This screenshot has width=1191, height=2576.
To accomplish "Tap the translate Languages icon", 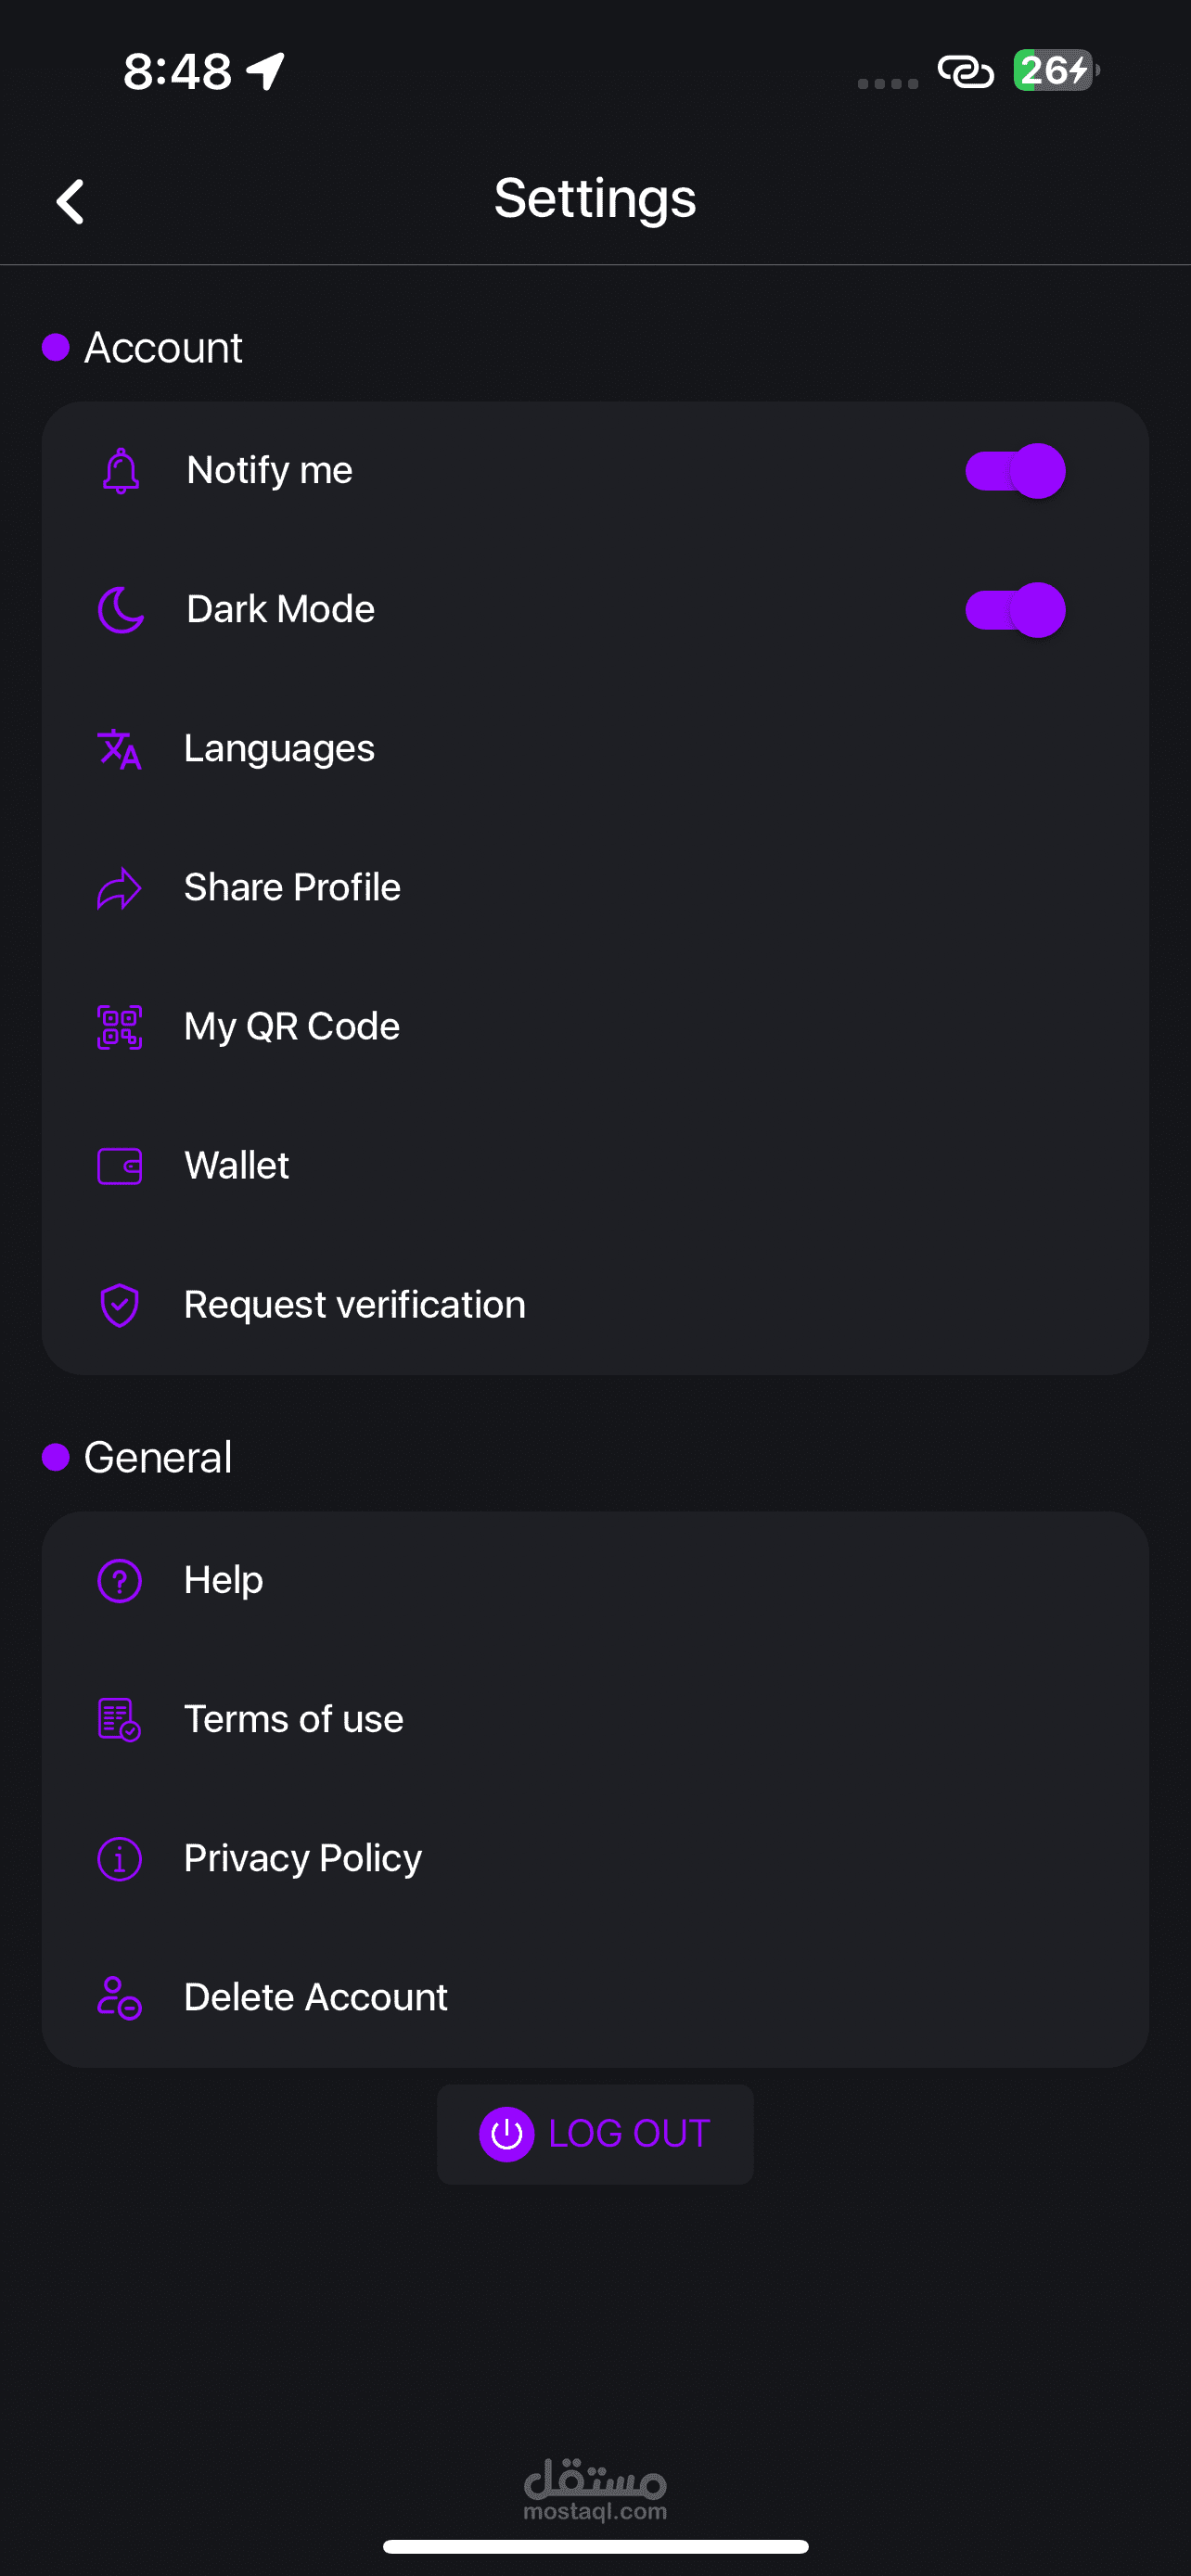I will point(120,749).
